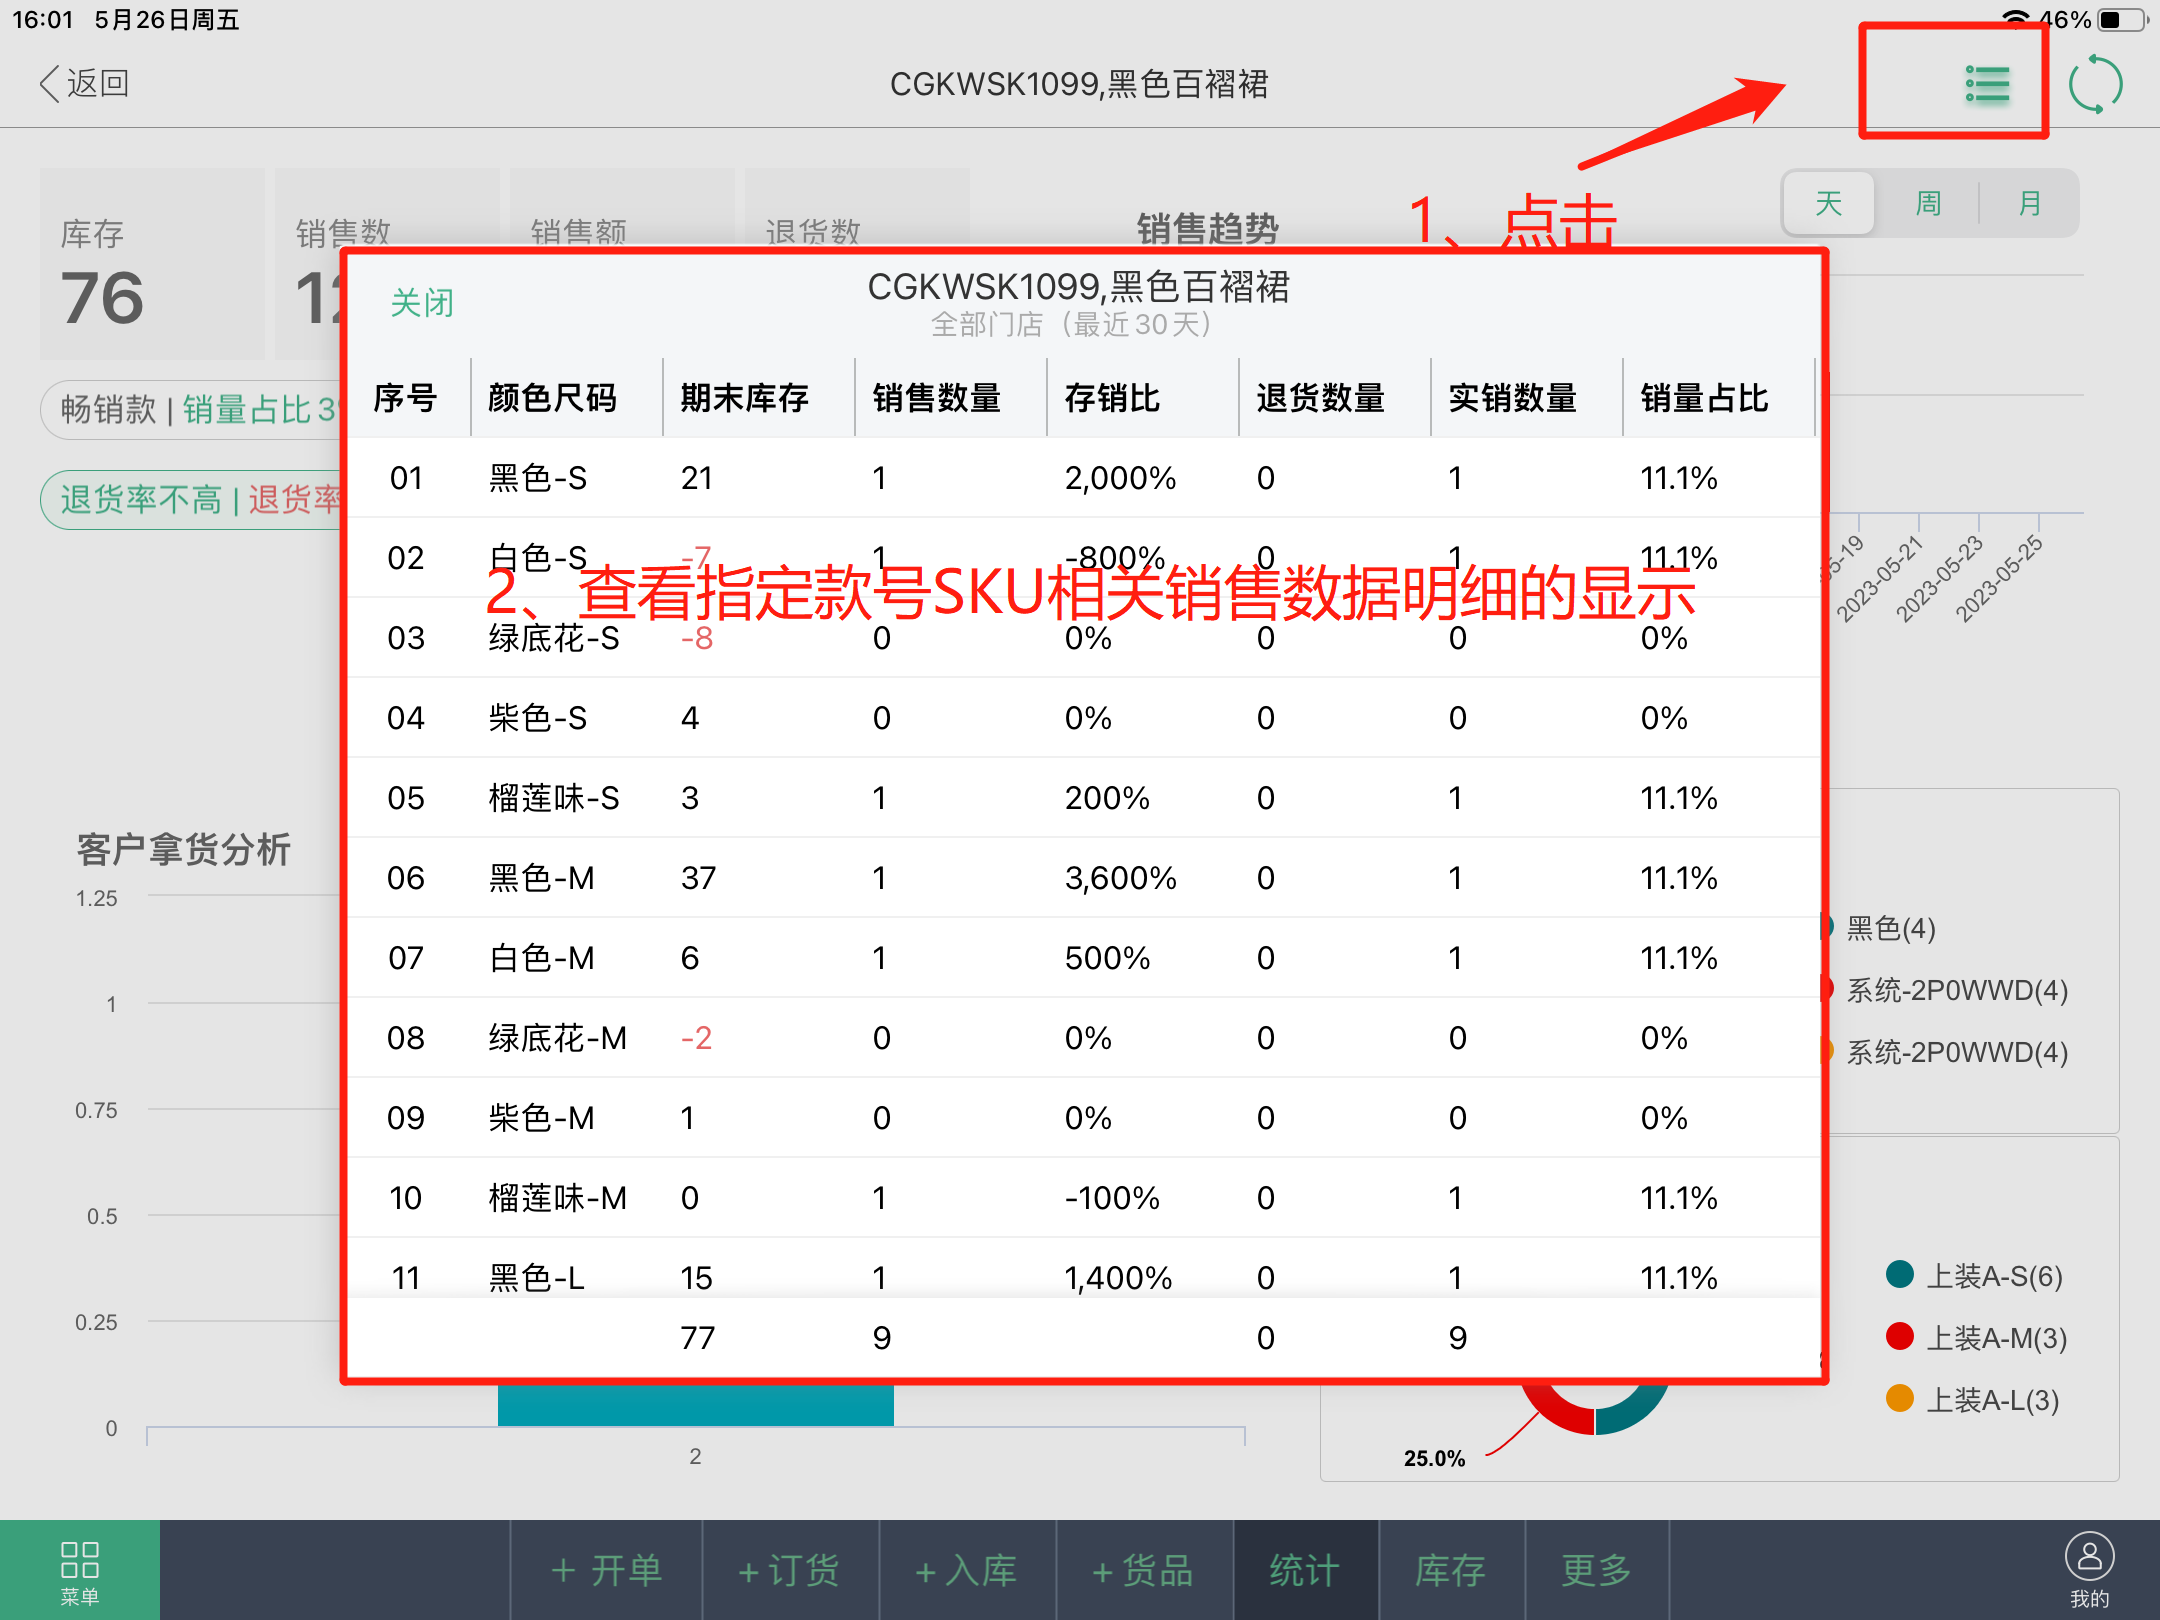
Task: Tap the 退货率不高 tag
Action: 192,500
